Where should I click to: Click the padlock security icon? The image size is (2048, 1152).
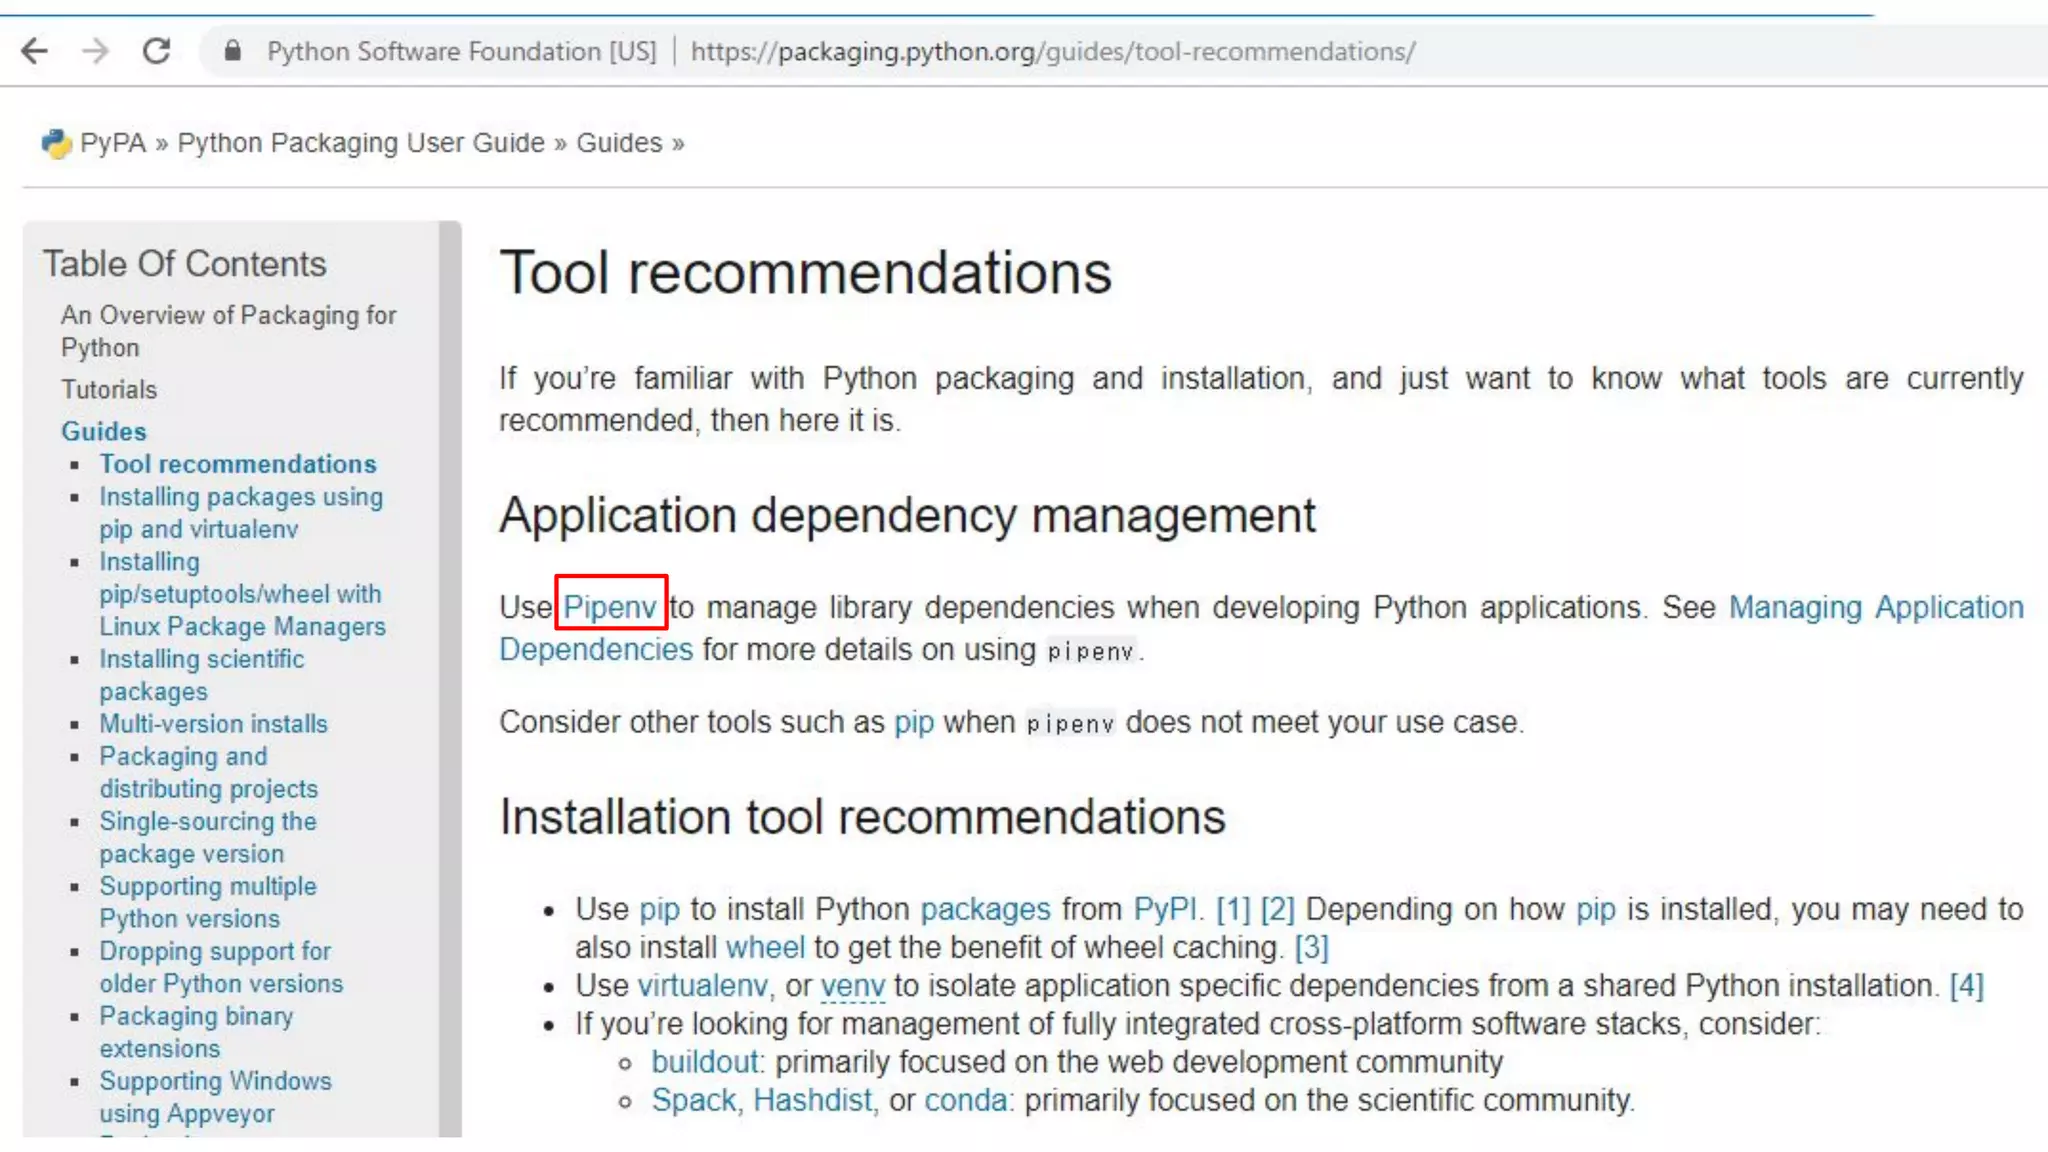coord(233,51)
